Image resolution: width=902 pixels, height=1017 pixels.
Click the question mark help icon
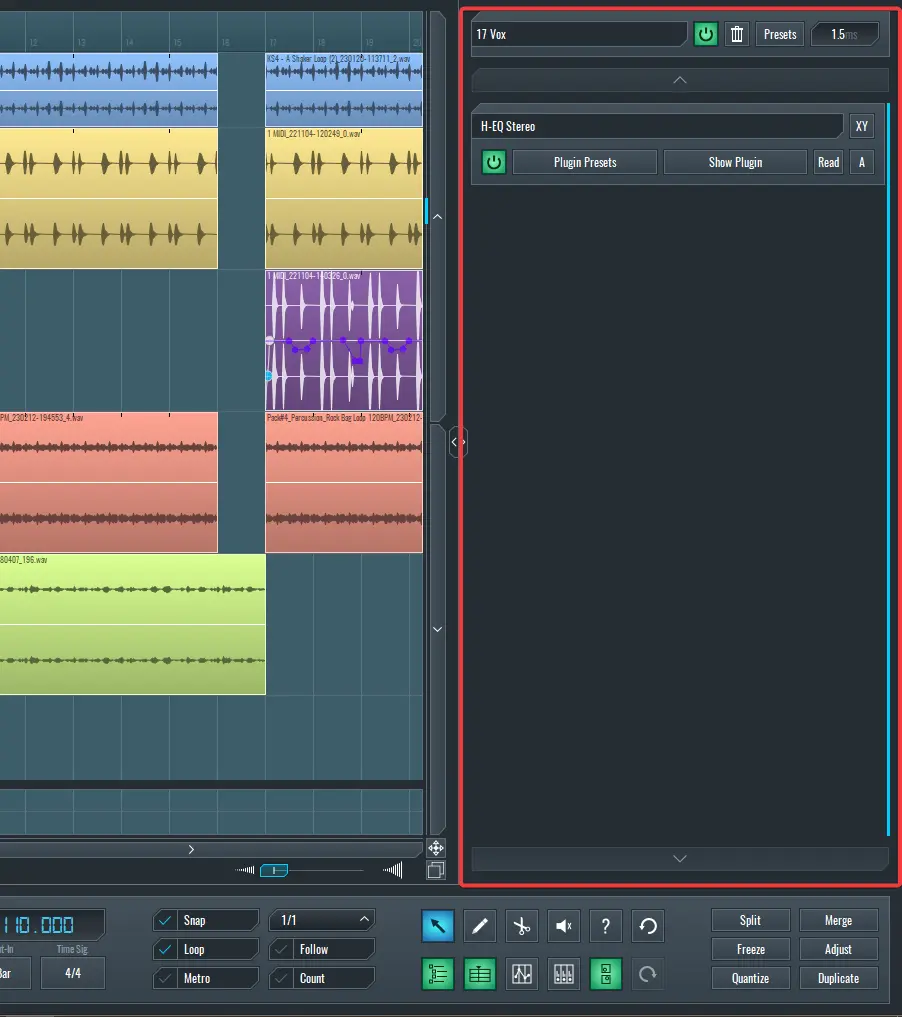tap(606, 926)
